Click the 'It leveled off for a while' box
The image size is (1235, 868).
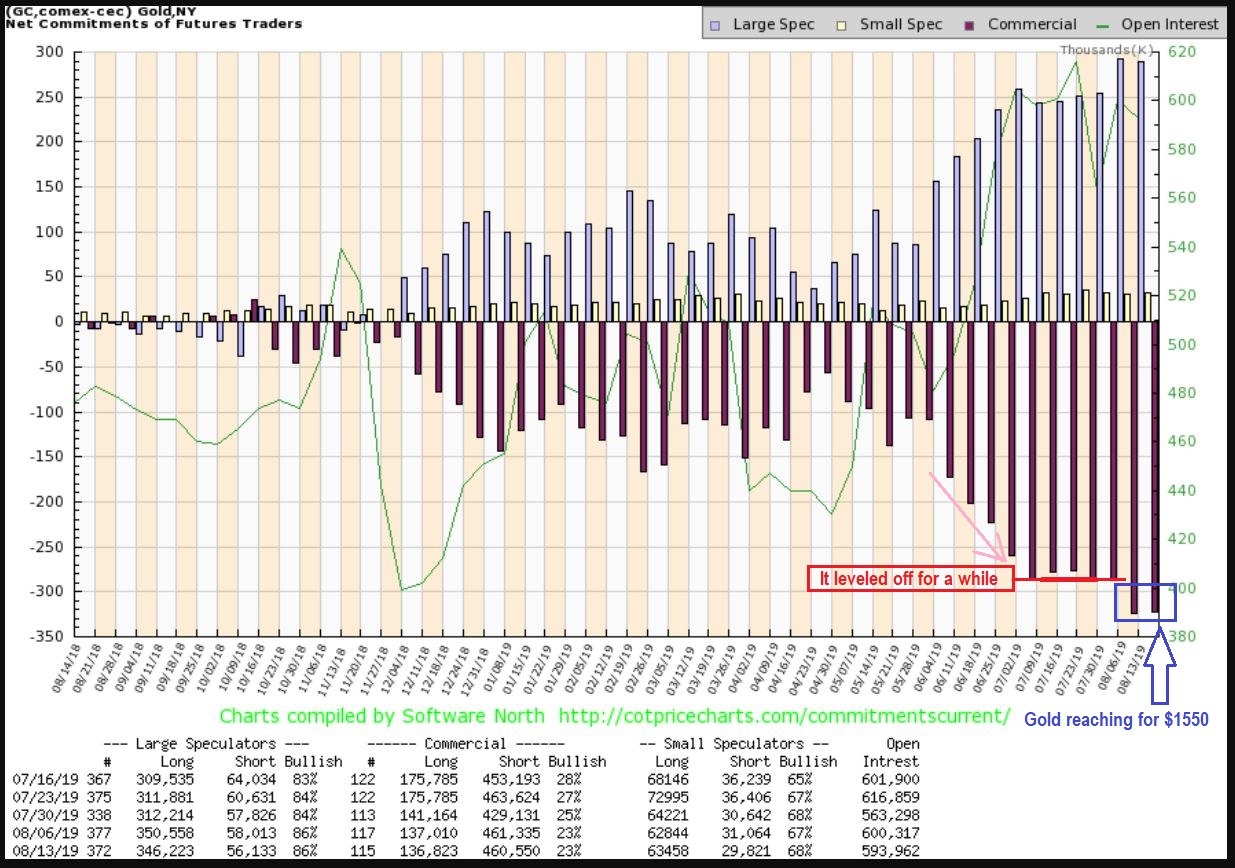(910, 578)
